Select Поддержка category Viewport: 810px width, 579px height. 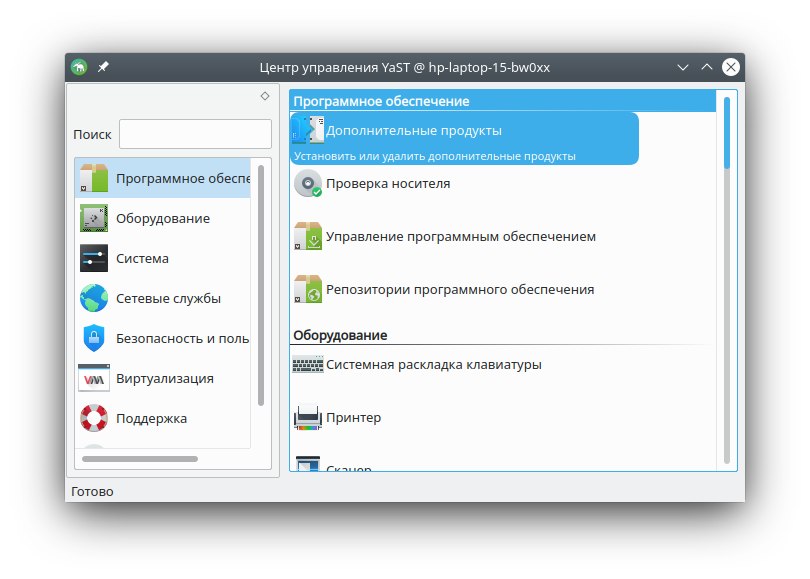pos(163,418)
